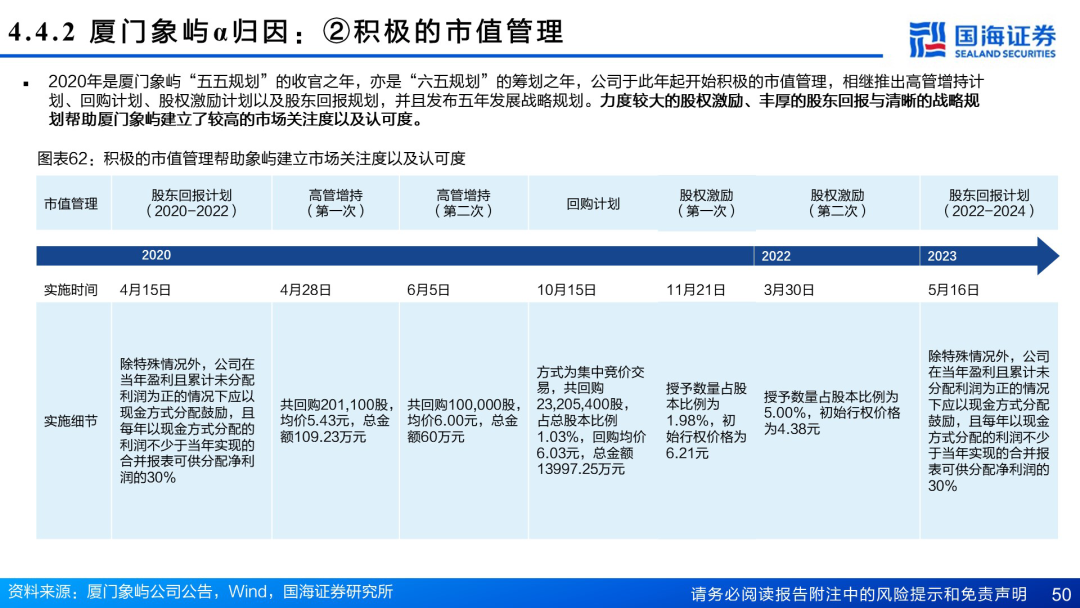Click the 股东回报计划（2022-2024）header cell
The image size is (1080, 608).
click(988, 204)
